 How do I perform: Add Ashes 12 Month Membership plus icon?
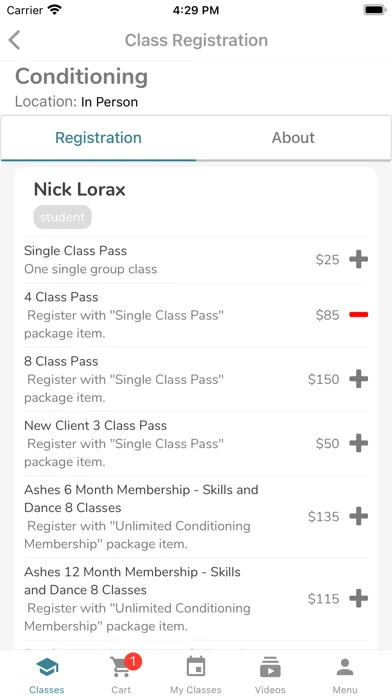(358, 598)
